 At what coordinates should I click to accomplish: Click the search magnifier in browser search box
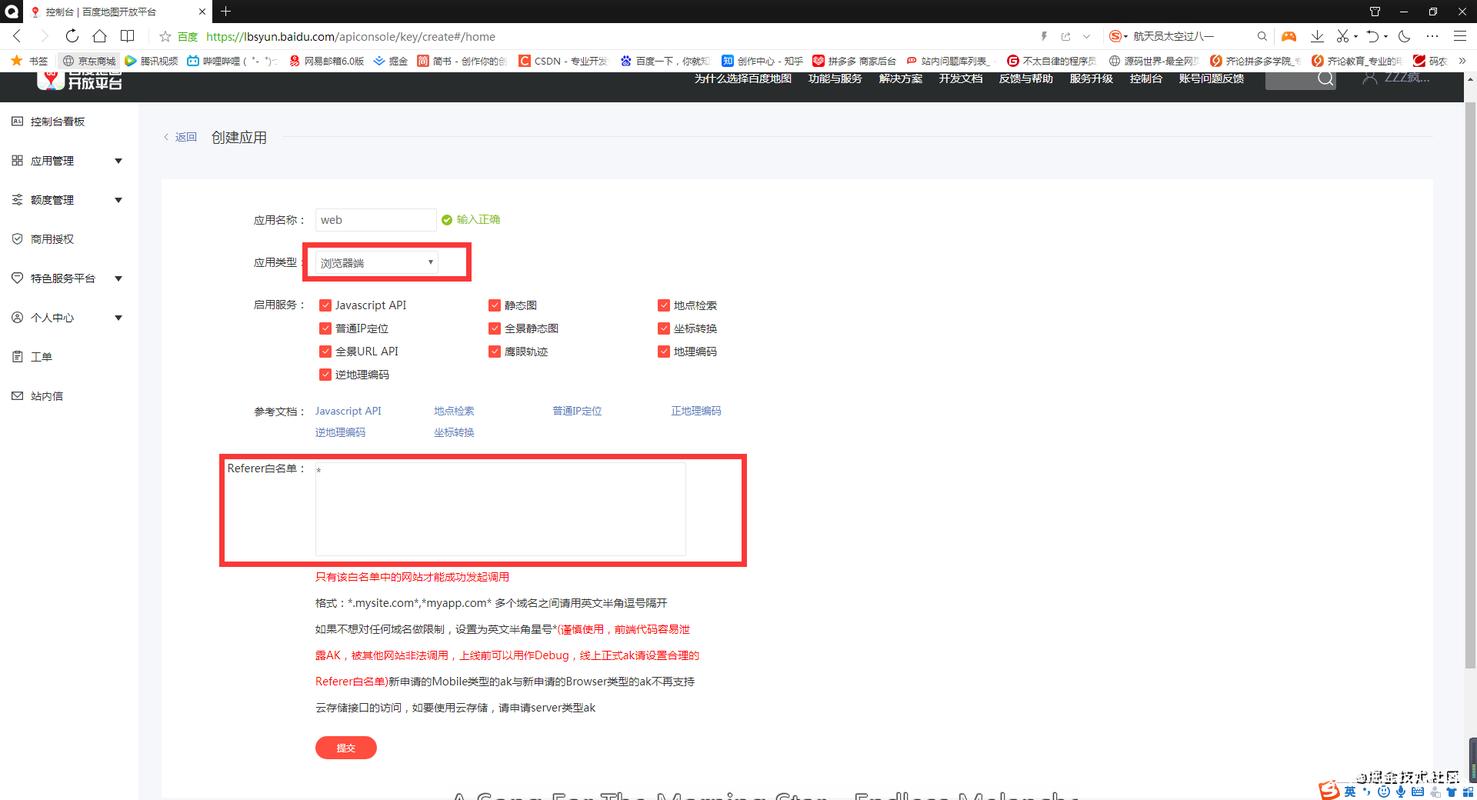click(1262, 36)
